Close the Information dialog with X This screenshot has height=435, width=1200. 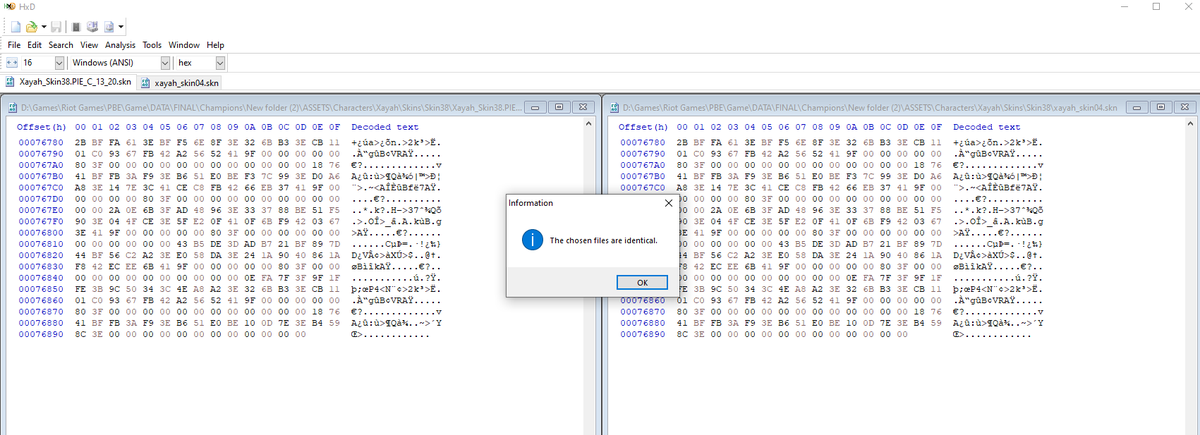point(669,203)
